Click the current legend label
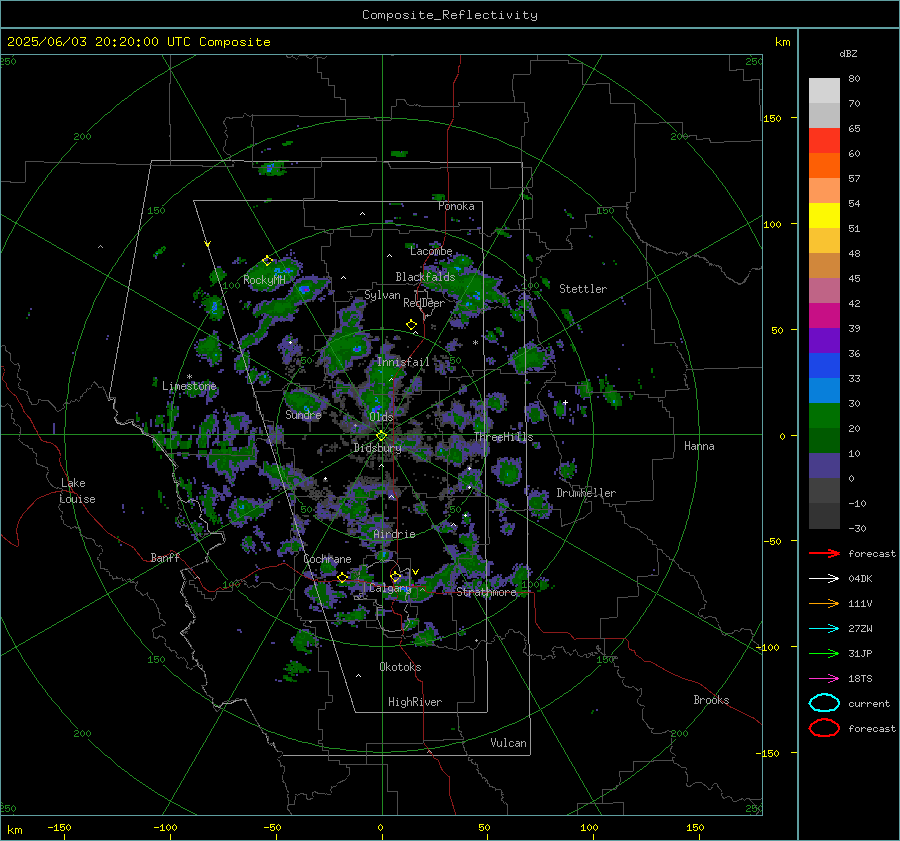The width and height of the screenshot is (900, 841). tap(869, 703)
